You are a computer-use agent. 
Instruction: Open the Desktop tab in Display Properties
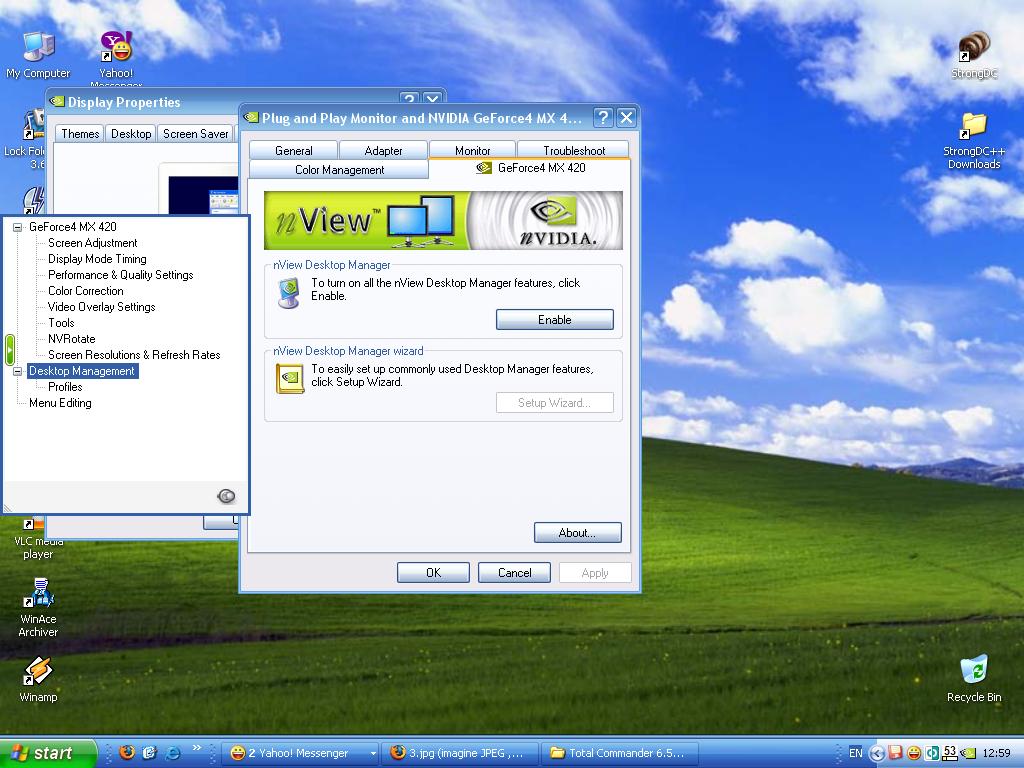coord(131,134)
